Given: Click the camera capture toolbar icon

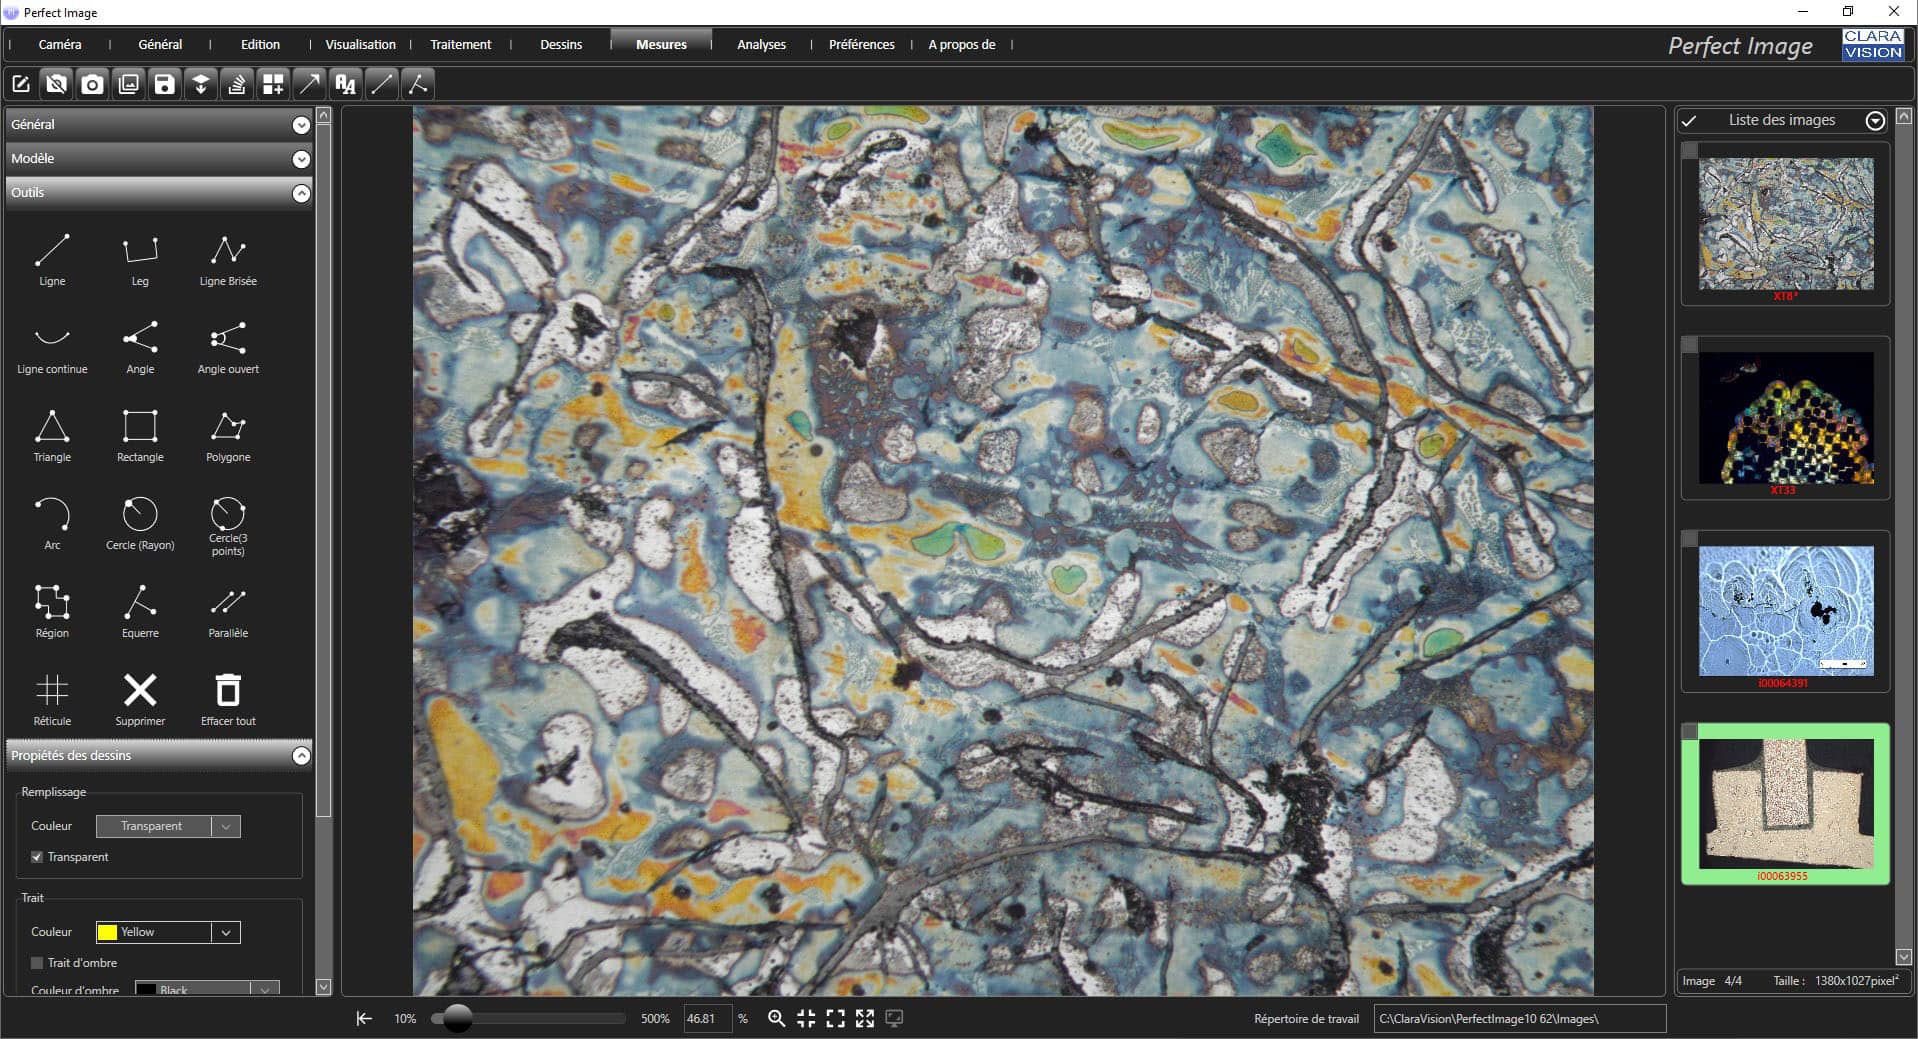Looking at the screenshot, I should tap(92, 85).
